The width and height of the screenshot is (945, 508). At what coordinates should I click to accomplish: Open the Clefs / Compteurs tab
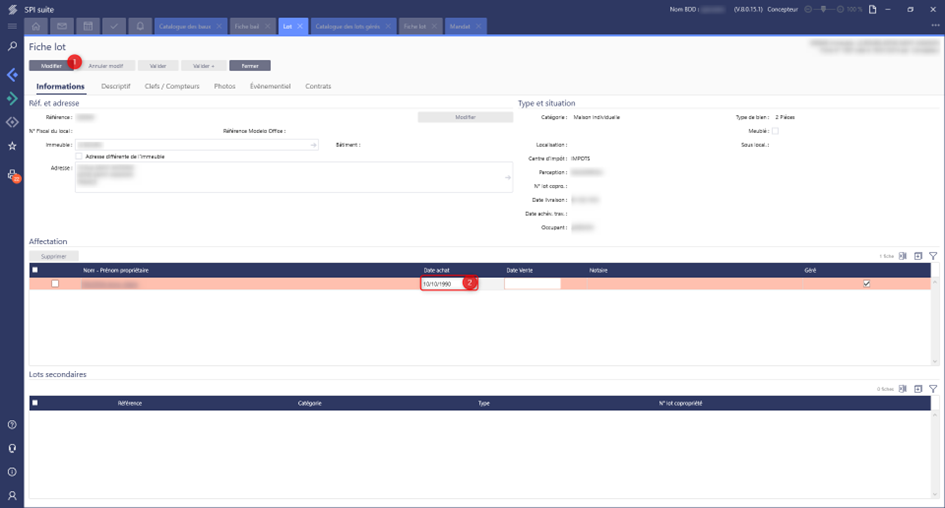tap(173, 86)
